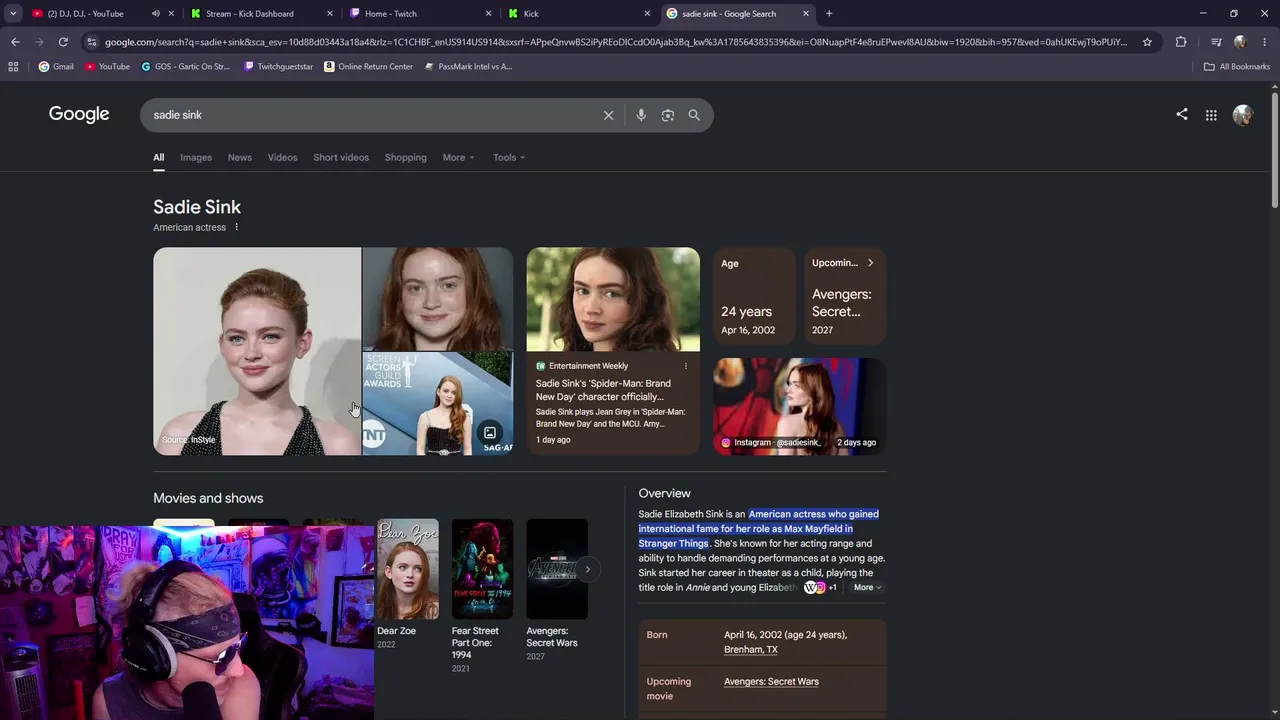Expand the Overview text with More

pyautogui.click(x=867, y=587)
